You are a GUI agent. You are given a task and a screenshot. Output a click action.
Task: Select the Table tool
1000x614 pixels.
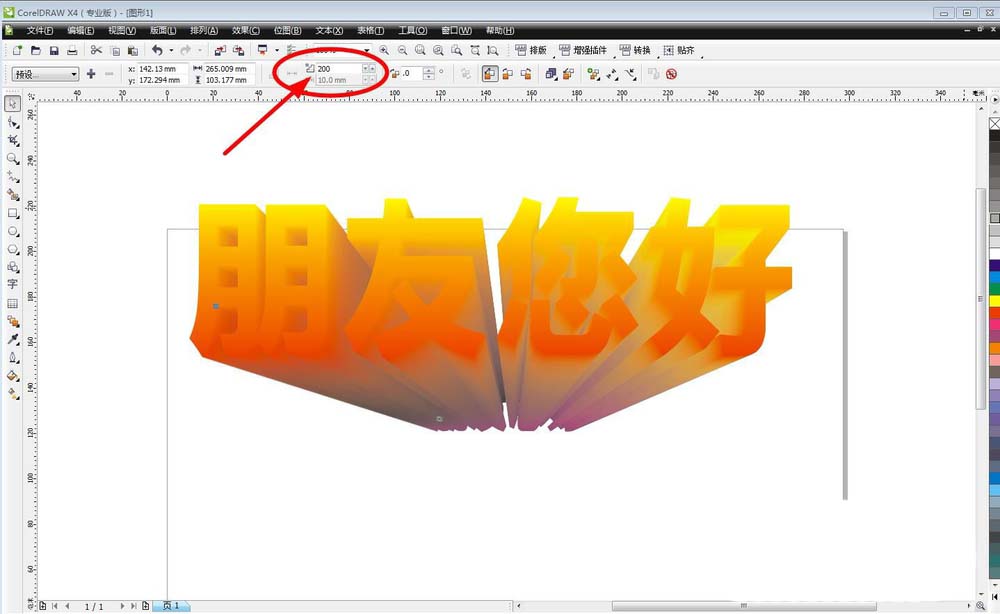pos(13,303)
